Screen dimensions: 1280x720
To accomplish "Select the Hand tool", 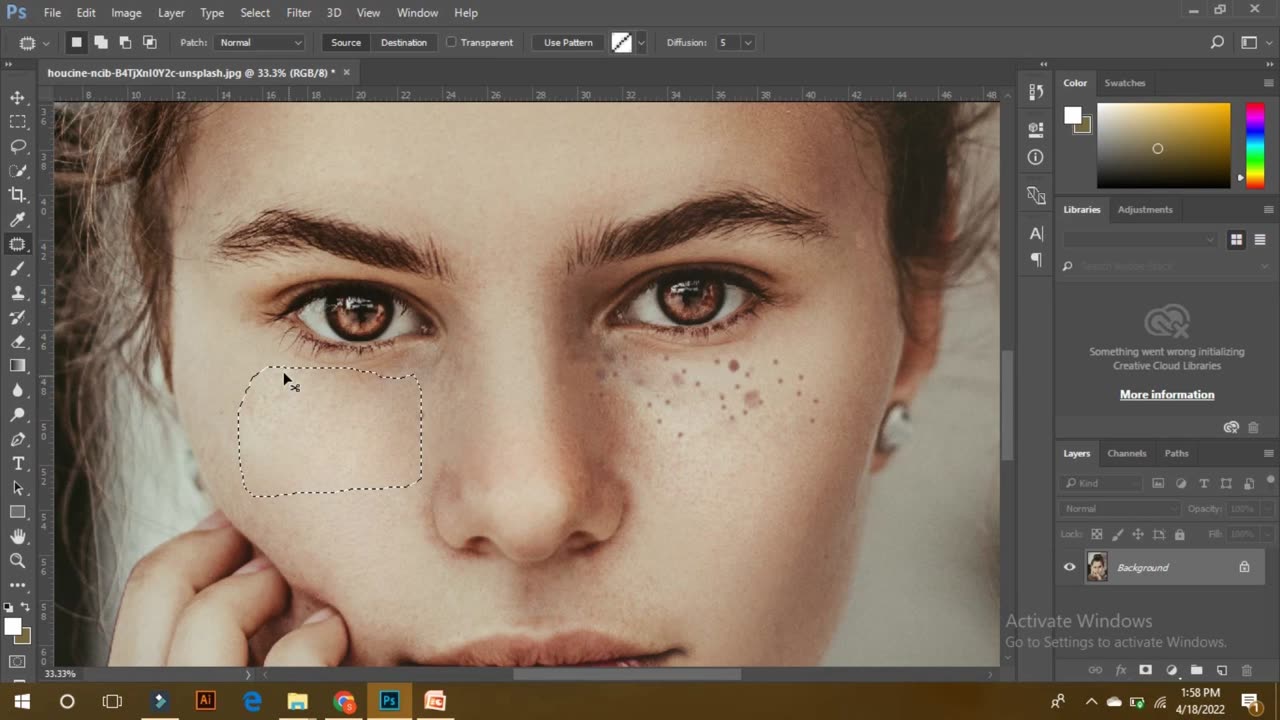I will tap(18, 537).
